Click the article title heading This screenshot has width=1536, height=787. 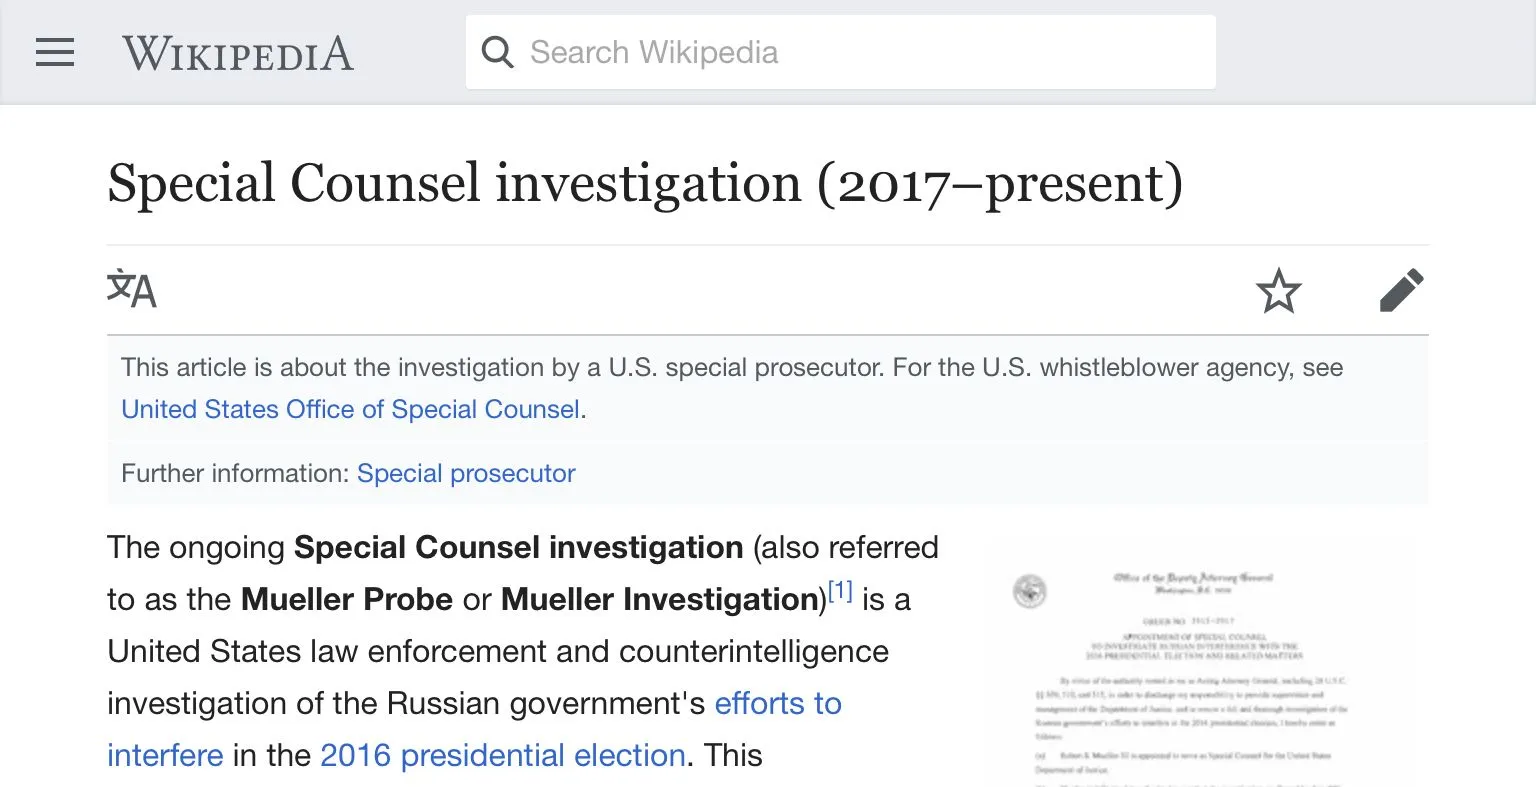click(x=645, y=184)
